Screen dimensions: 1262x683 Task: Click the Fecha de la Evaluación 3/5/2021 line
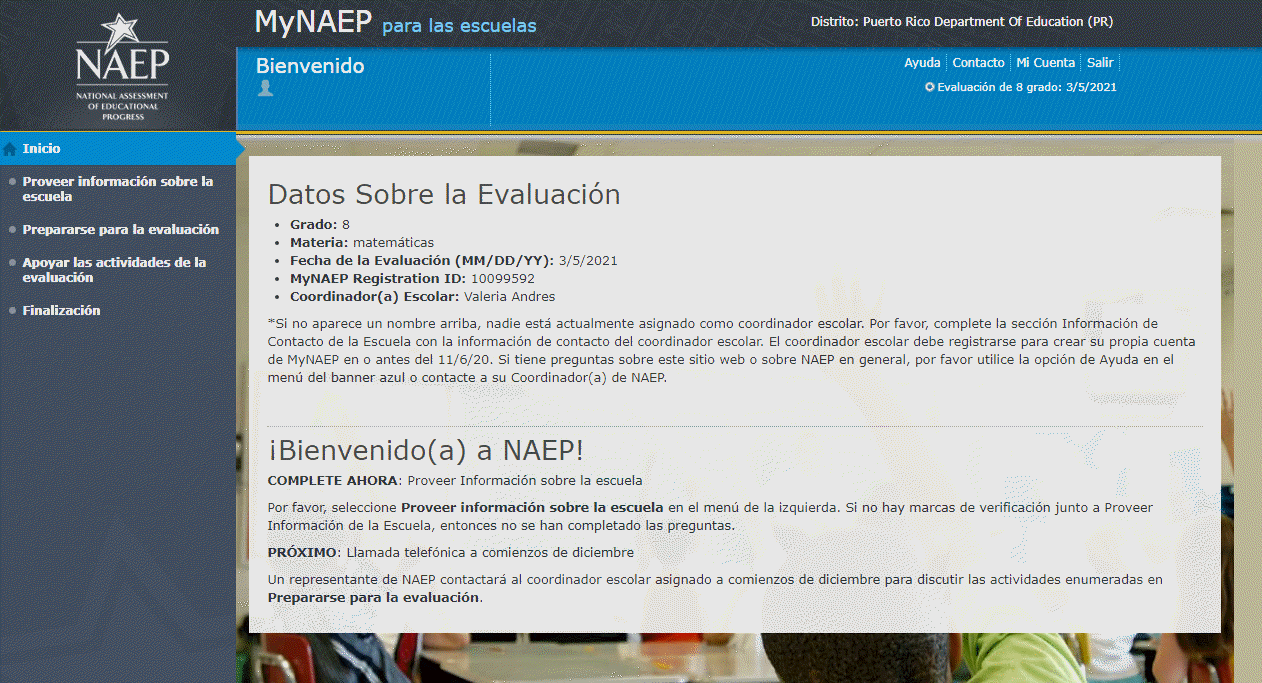[x=454, y=261]
